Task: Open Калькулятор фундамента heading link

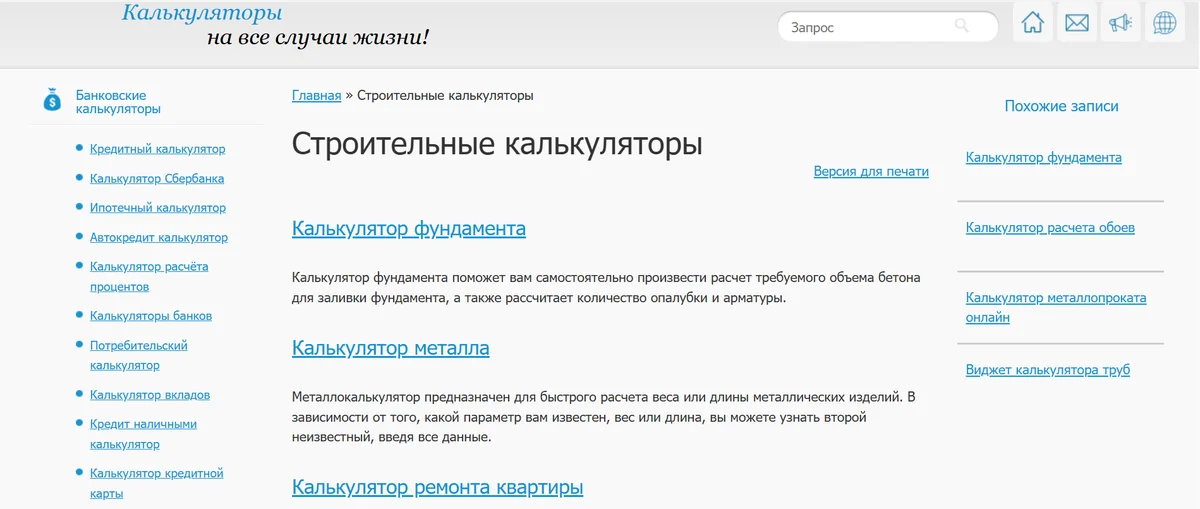Action: coord(408,229)
